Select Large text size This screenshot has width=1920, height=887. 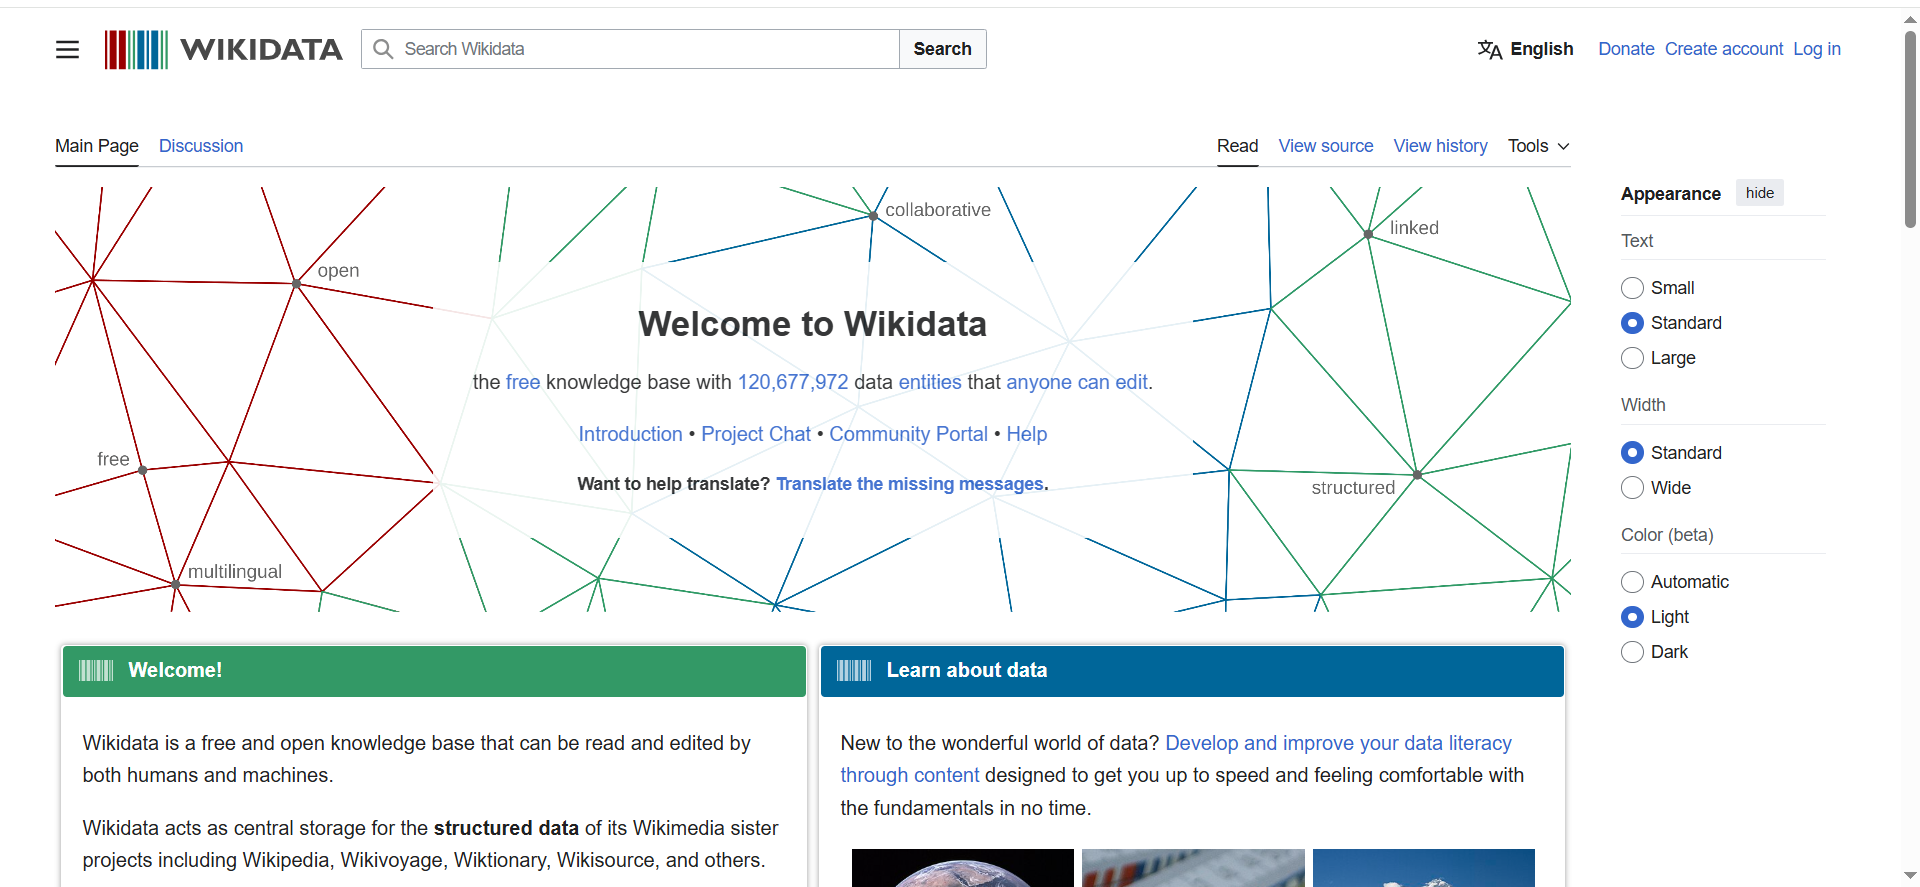click(1632, 358)
